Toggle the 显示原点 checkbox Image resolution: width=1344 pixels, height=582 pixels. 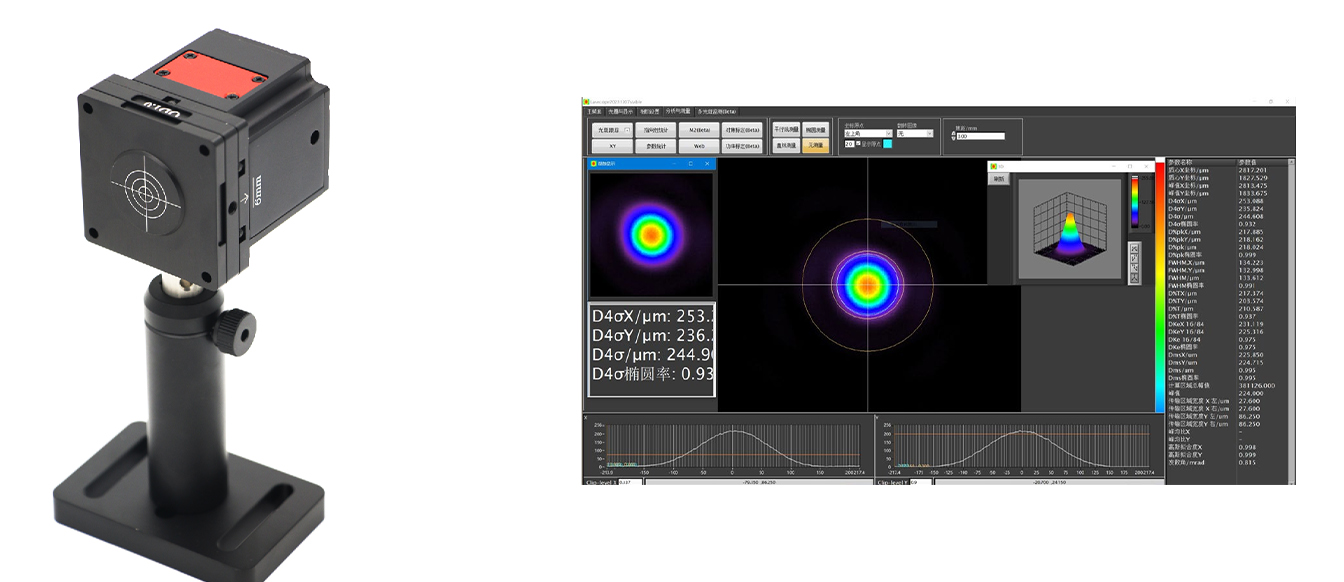tap(858, 144)
